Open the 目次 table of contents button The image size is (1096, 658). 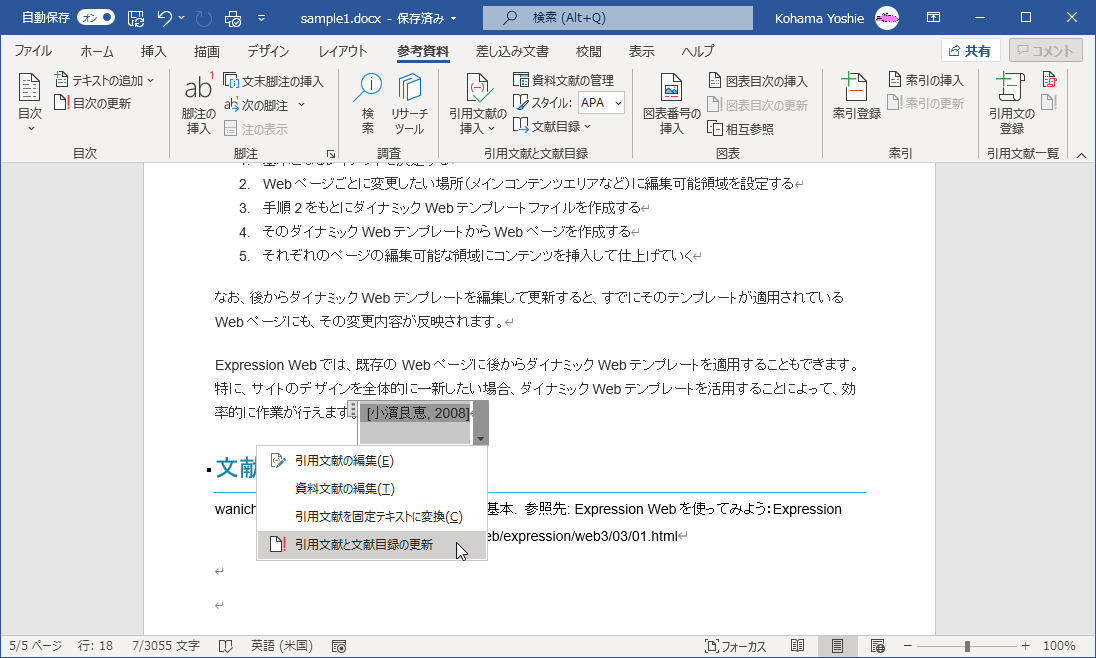[29, 103]
